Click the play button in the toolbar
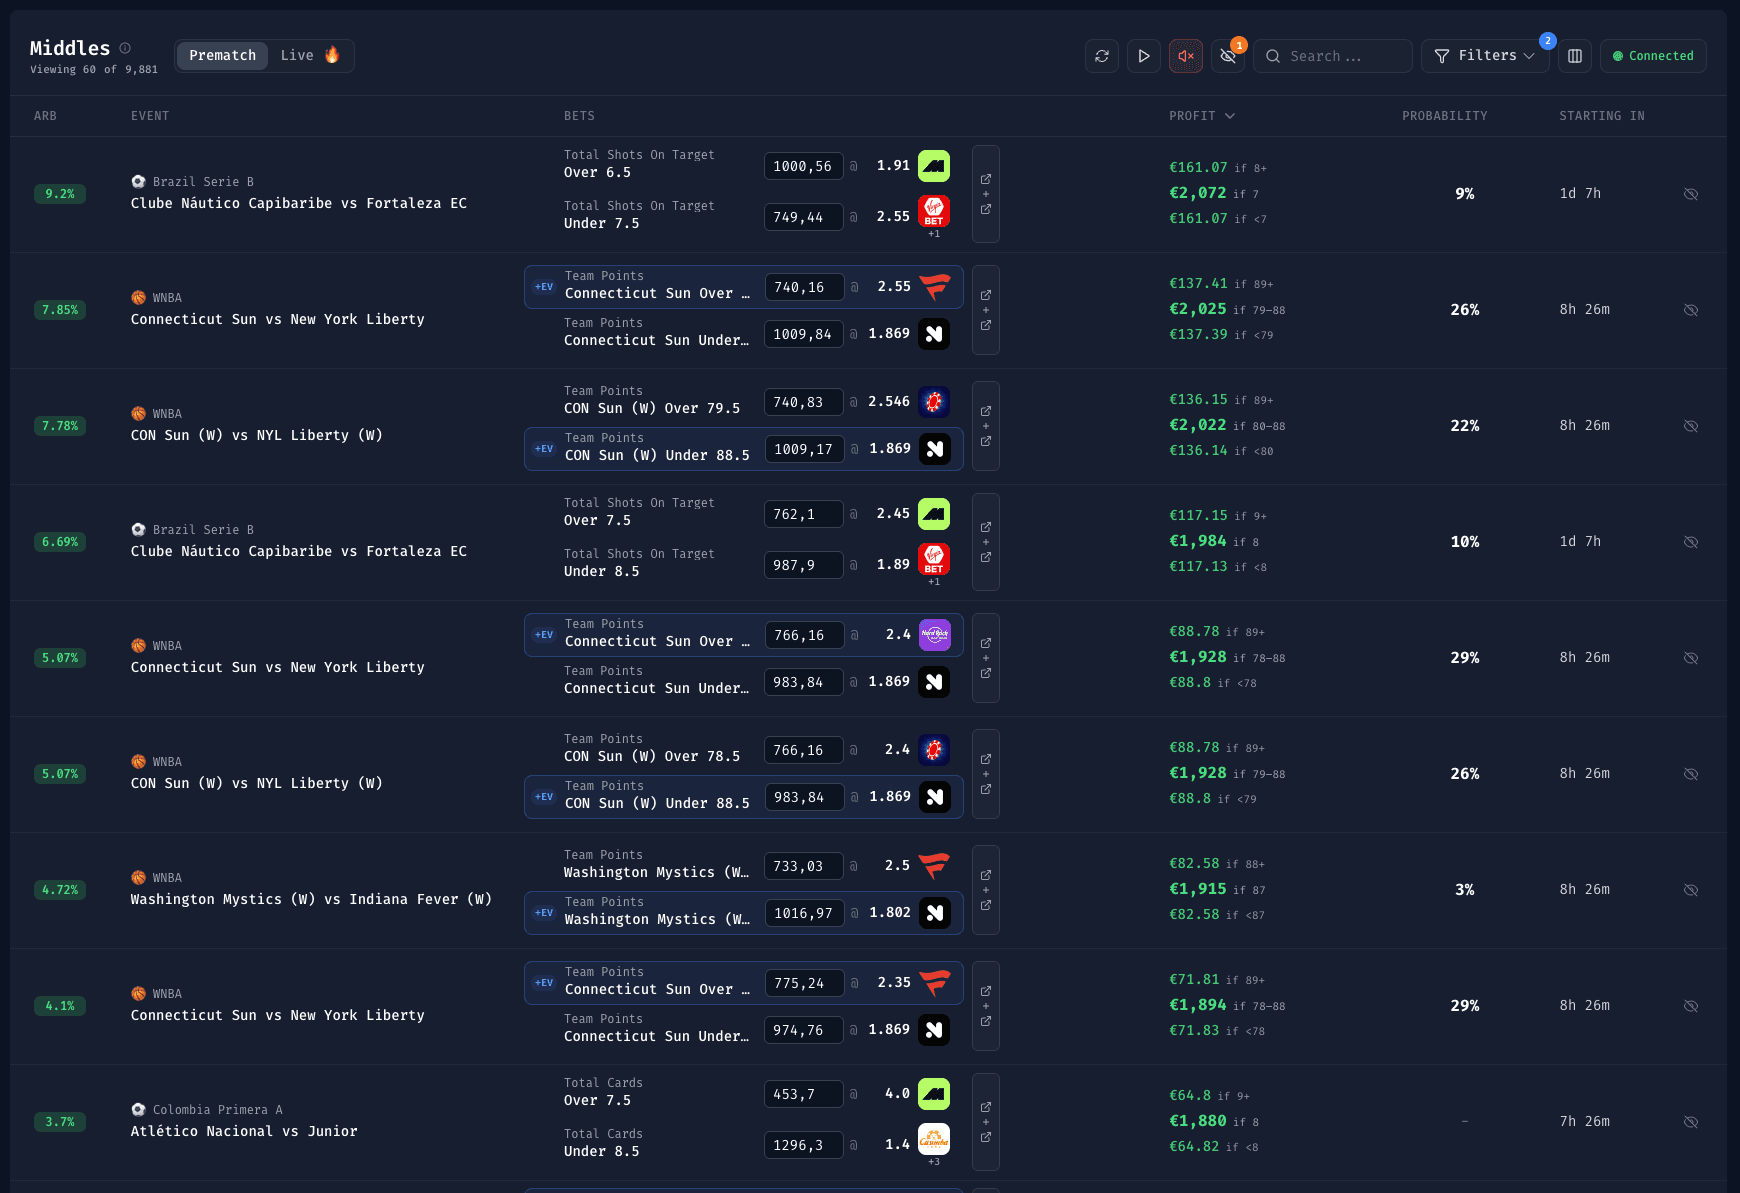This screenshot has height=1193, width=1740. (x=1144, y=56)
